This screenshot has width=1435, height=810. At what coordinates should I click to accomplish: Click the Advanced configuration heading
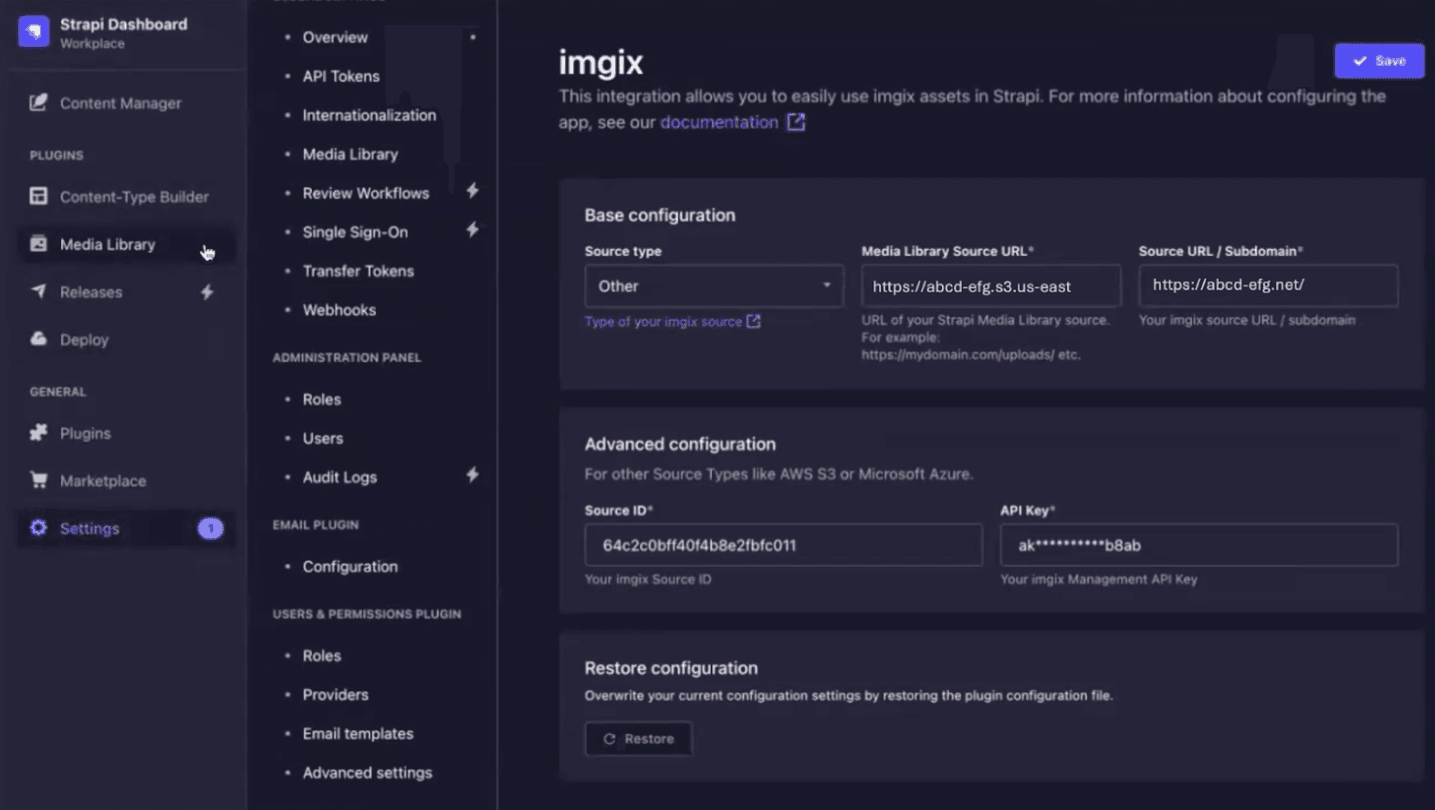(680, 444)
